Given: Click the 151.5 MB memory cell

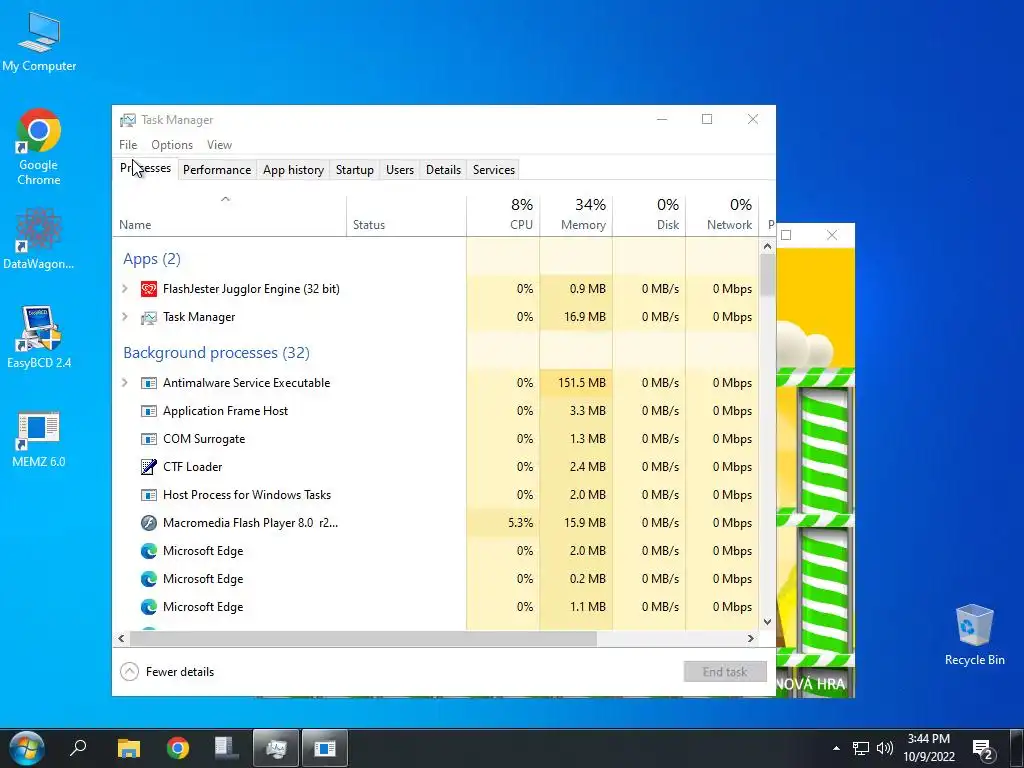Looking at the screenshot, I should click(576, 383).
